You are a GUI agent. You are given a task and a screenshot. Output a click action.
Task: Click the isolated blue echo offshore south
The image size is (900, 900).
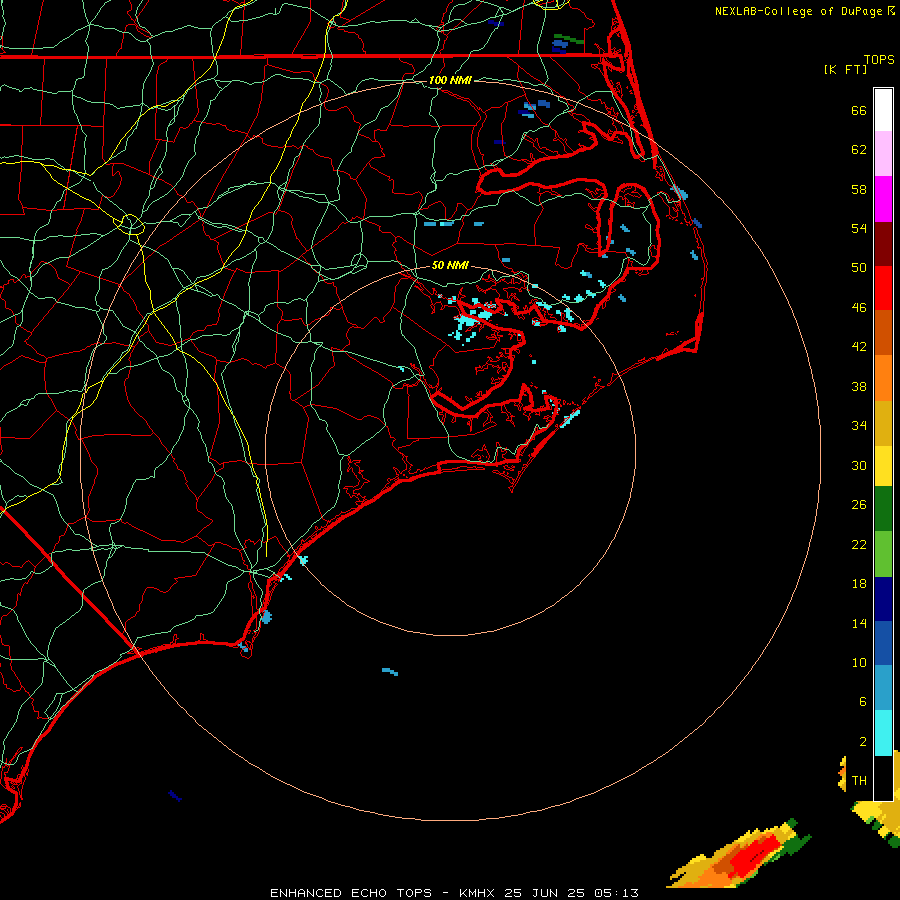390,671
